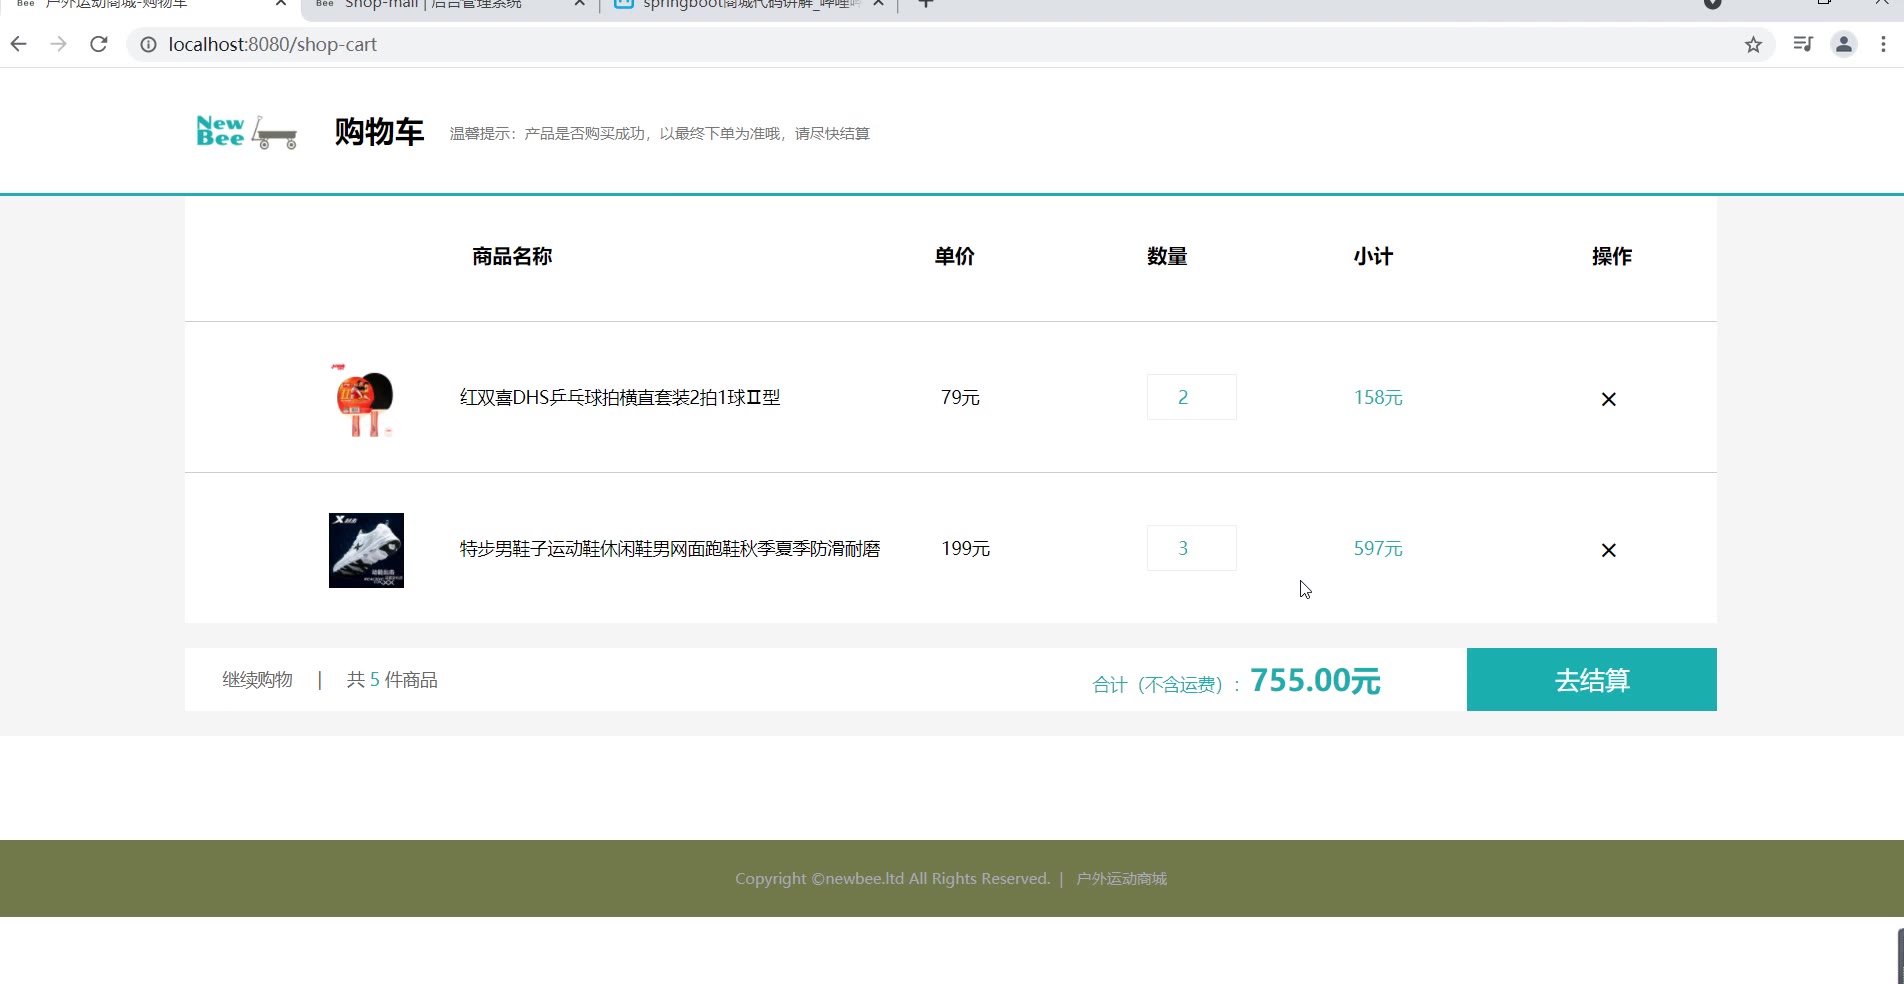Reload the shop-cart page
Viewport: 1904px width, 984px height.
click(x=98, y=44)
